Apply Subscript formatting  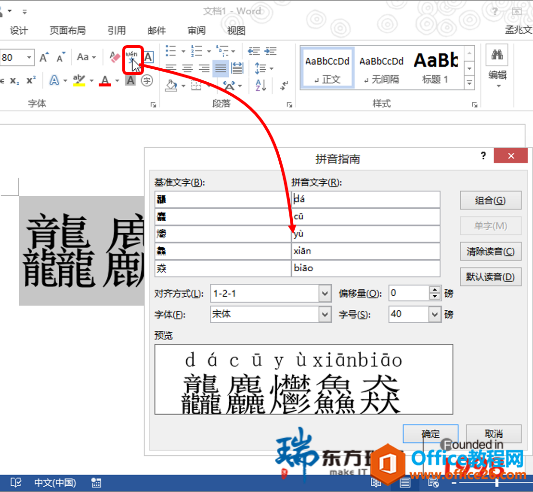point(15,81)
